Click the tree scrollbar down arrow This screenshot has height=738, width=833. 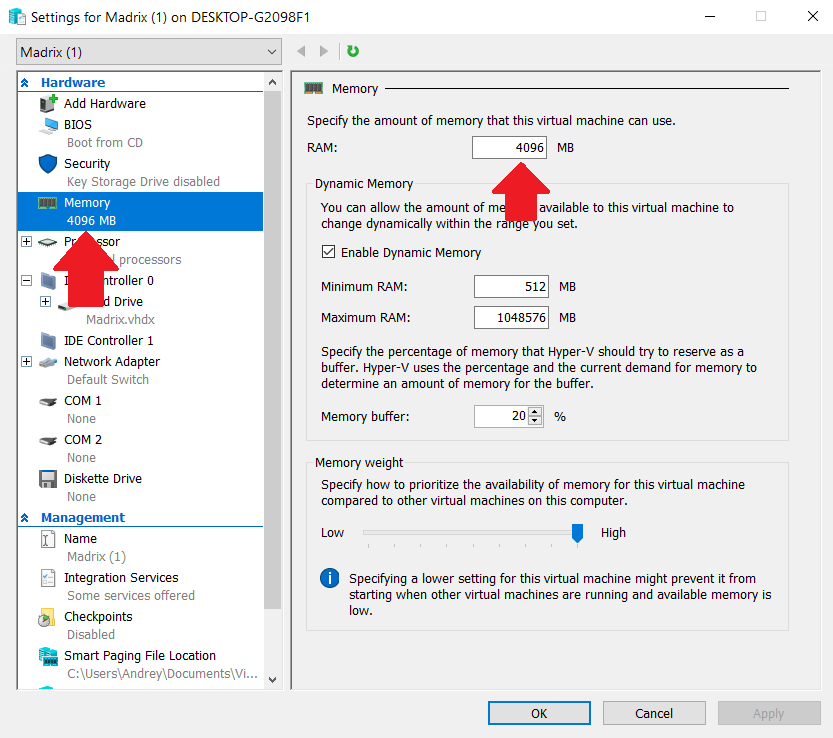273,680
